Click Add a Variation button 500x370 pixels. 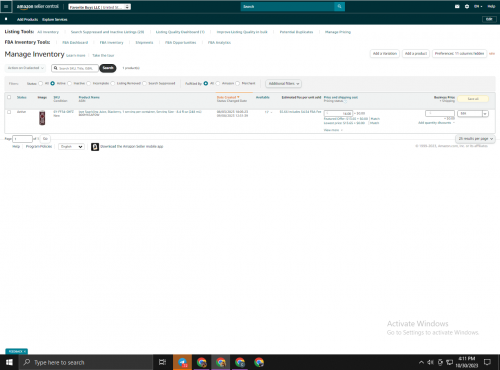pos(385,54)
